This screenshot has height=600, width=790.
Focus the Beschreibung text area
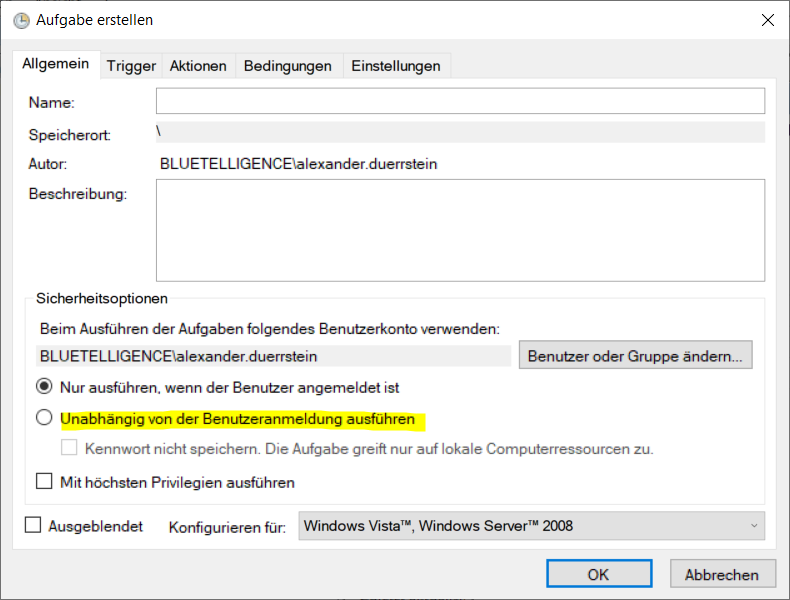tap(460, 231)
